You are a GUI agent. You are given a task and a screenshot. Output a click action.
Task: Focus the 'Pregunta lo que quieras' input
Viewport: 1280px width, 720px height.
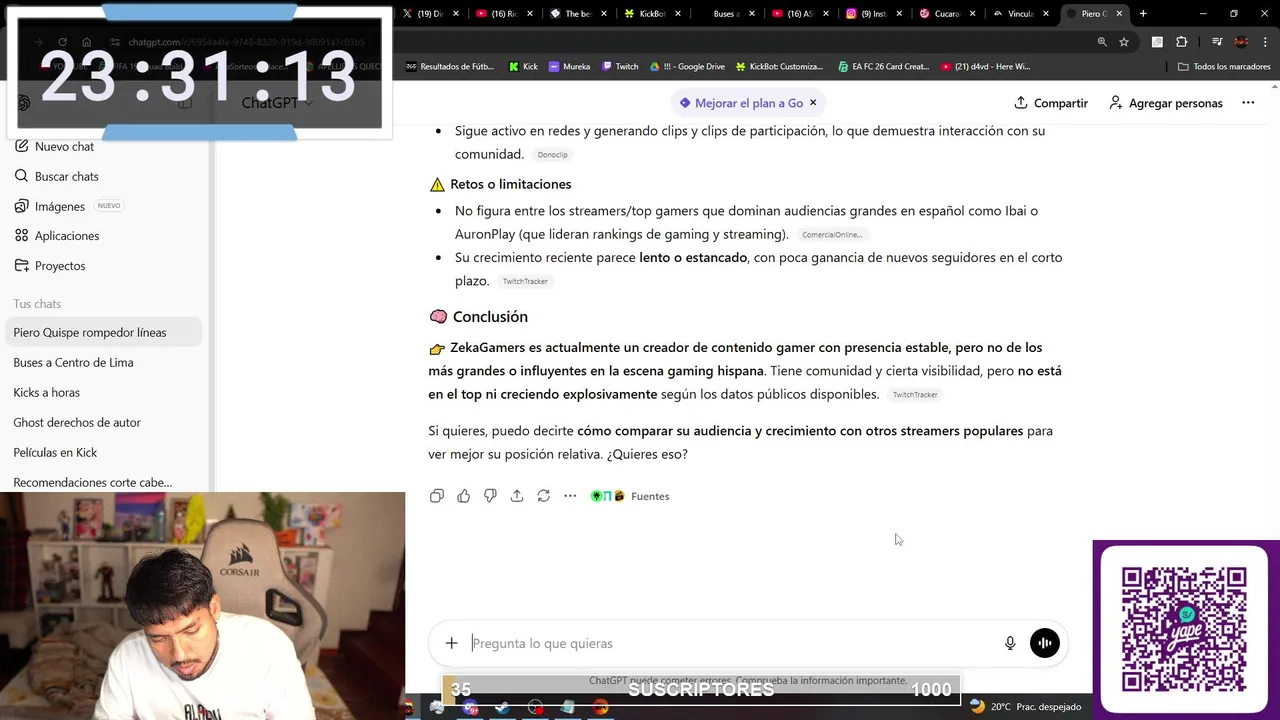tap(730, 643)
